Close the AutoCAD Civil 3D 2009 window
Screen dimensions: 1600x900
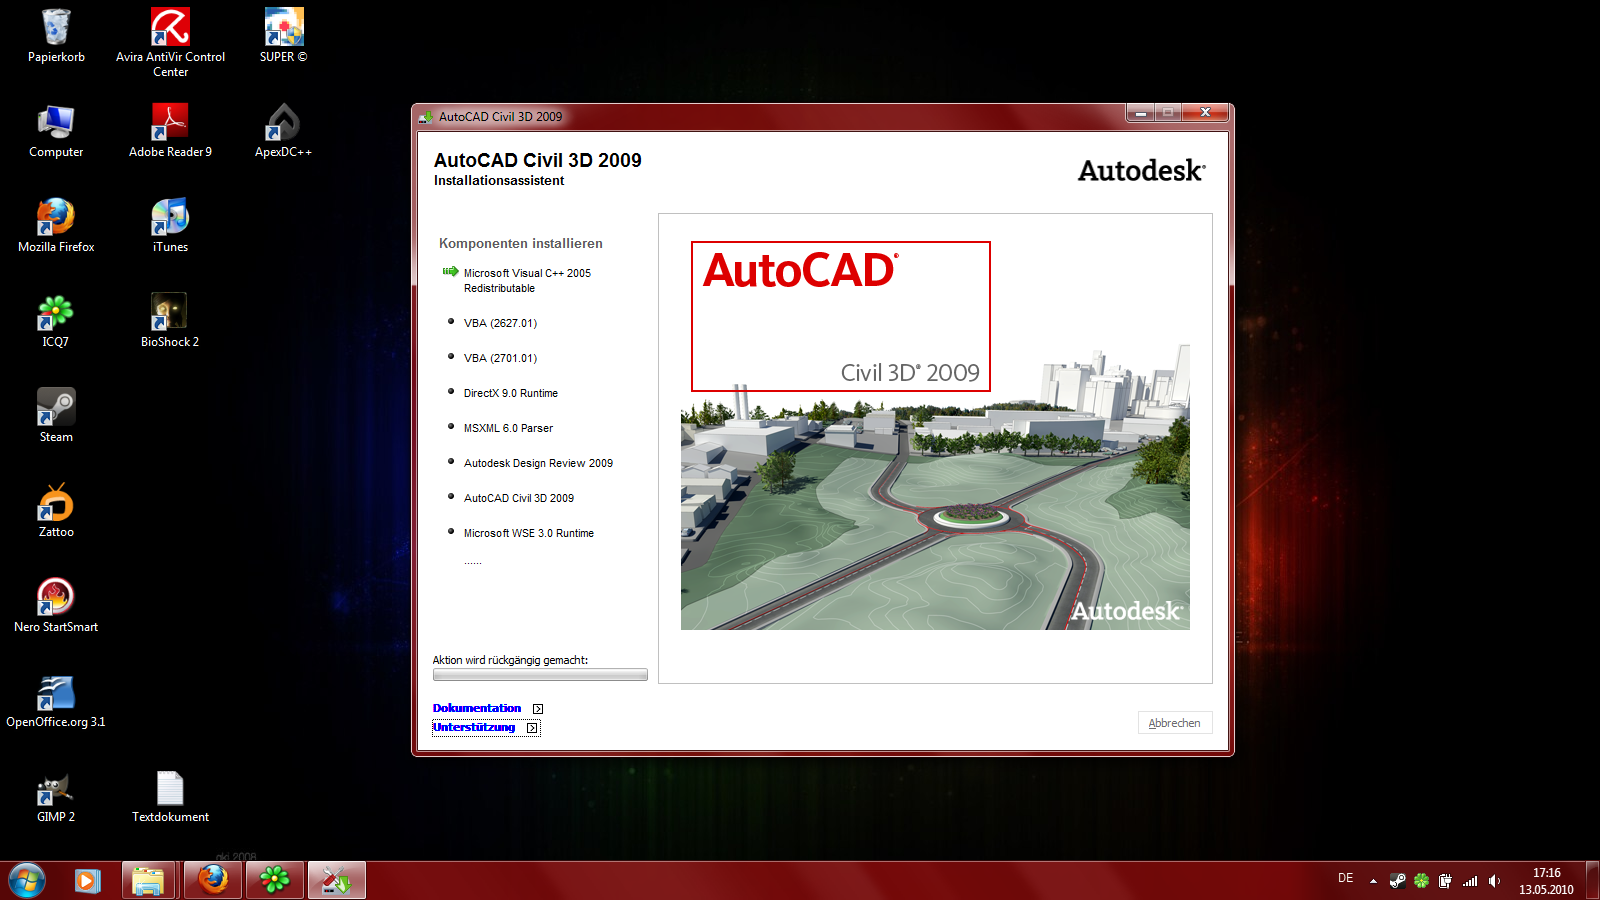click(1206, 113)
